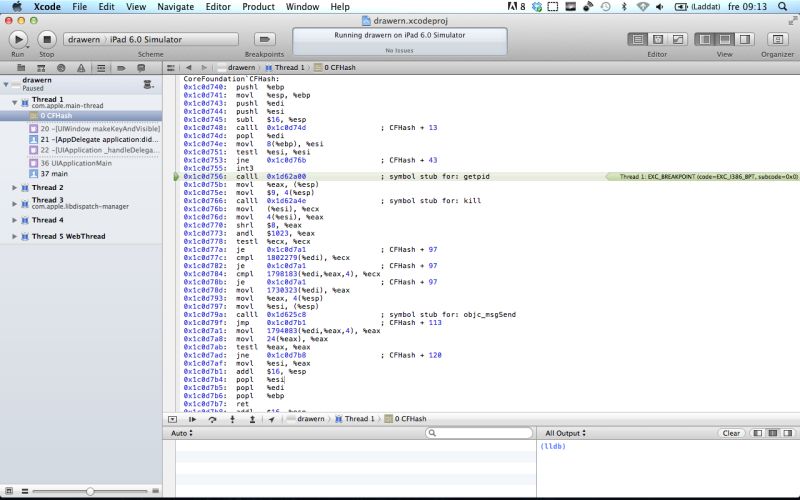Select the Assistant editor button

658,39
